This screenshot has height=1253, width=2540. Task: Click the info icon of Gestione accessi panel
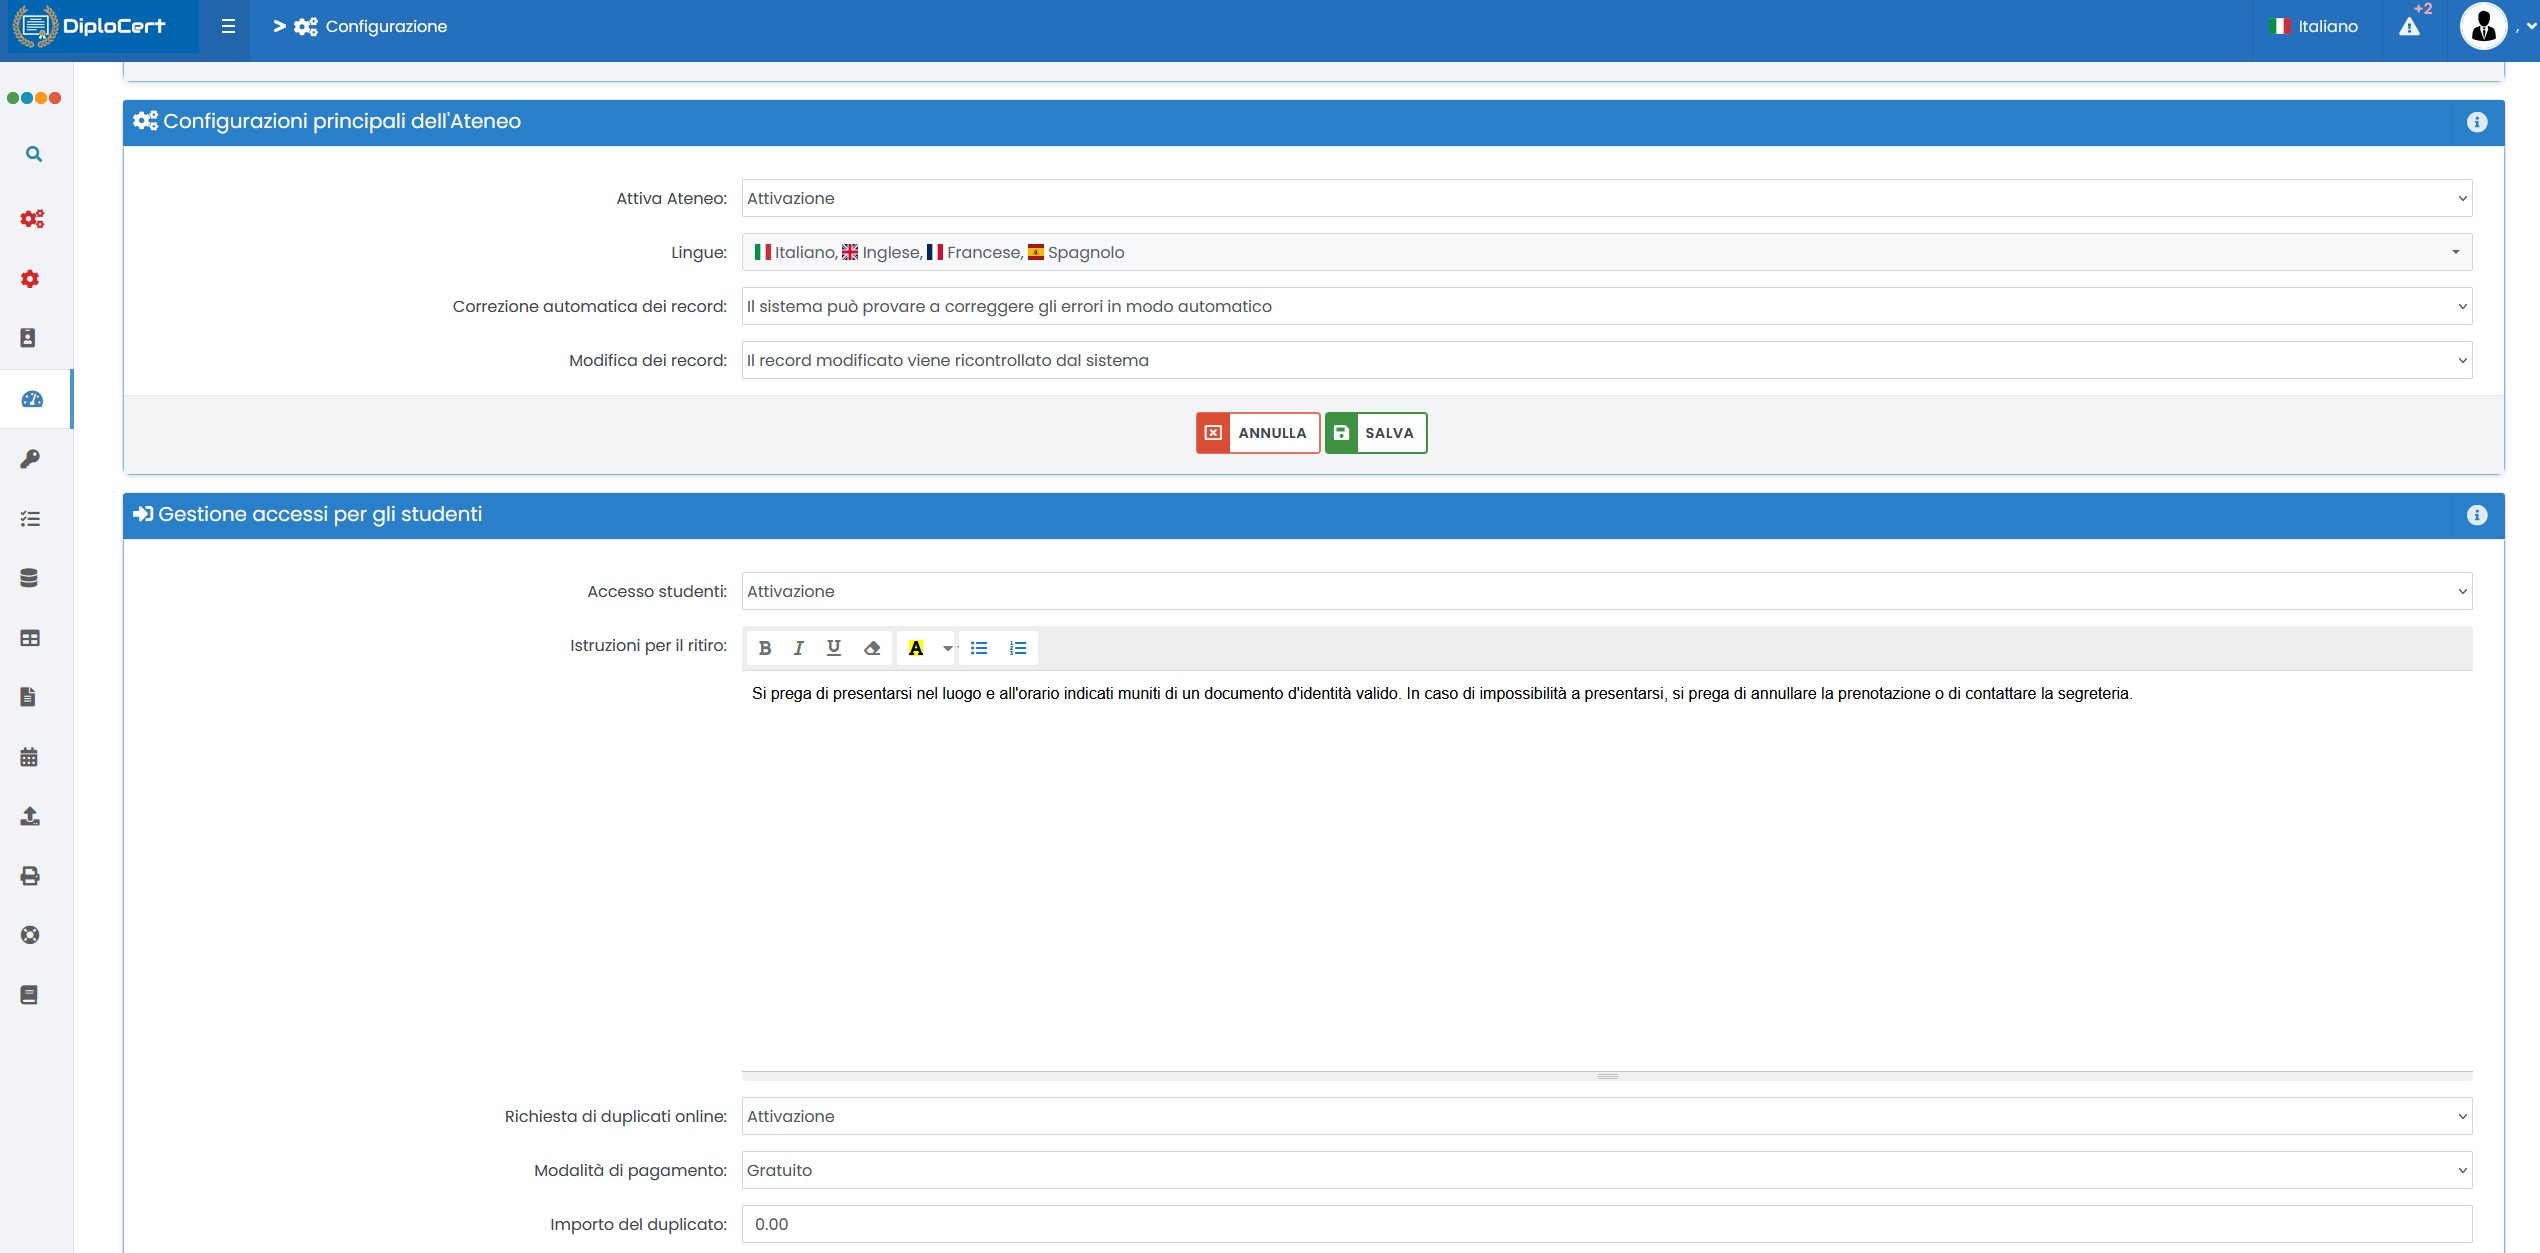click(x=2476, y=515)
